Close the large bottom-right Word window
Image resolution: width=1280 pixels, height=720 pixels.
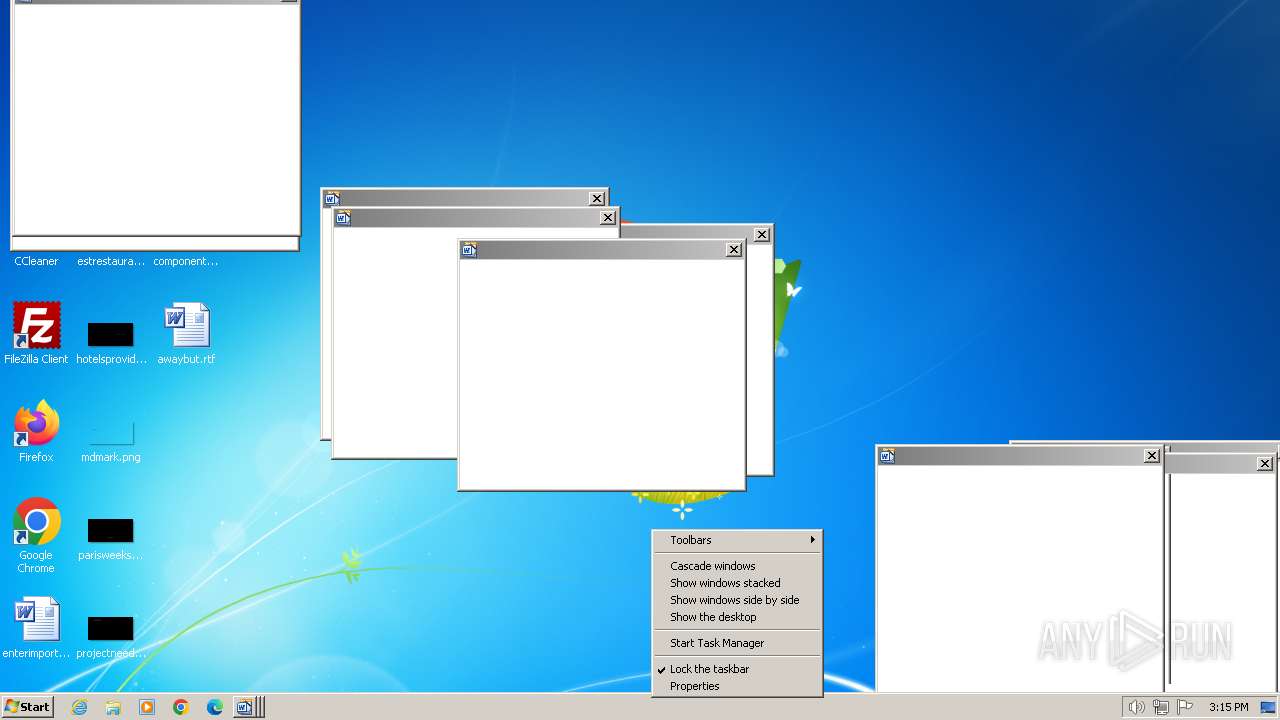[x=1152, y=456]
